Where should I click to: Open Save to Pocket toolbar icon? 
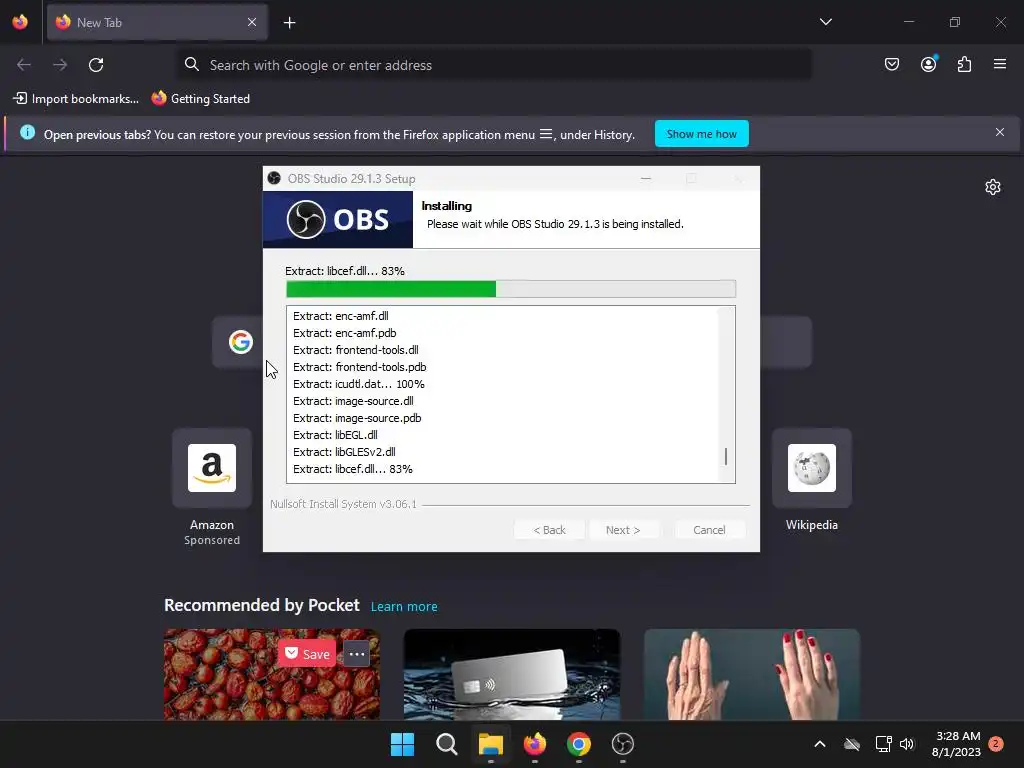tap(891, 64)
